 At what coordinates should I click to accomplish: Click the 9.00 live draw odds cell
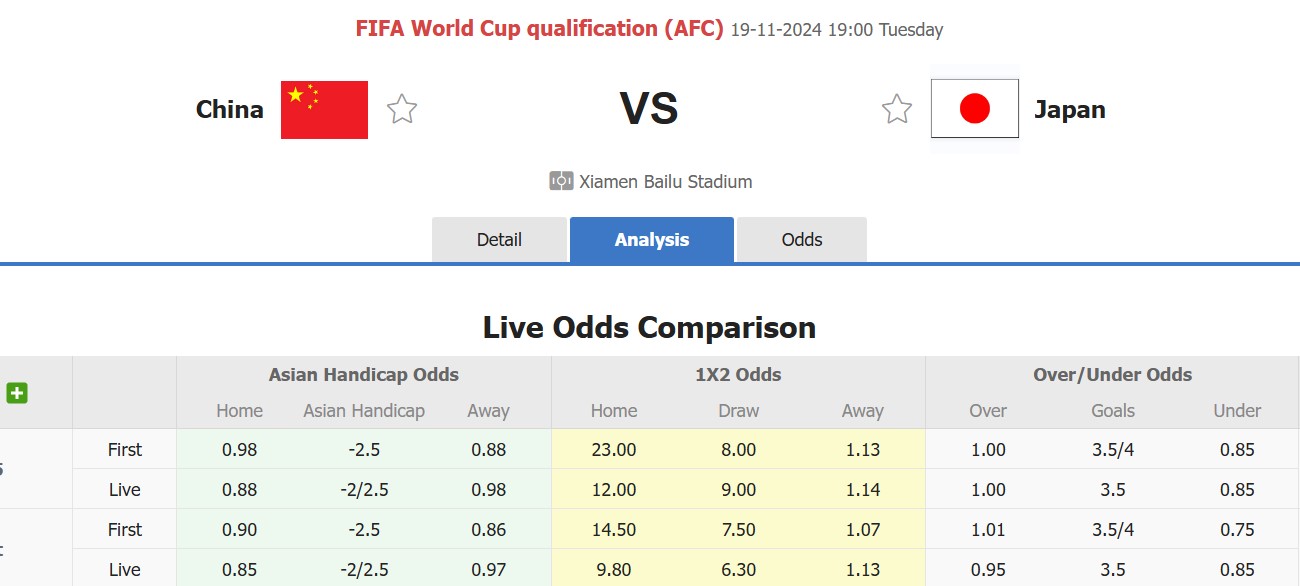(738, 490)
